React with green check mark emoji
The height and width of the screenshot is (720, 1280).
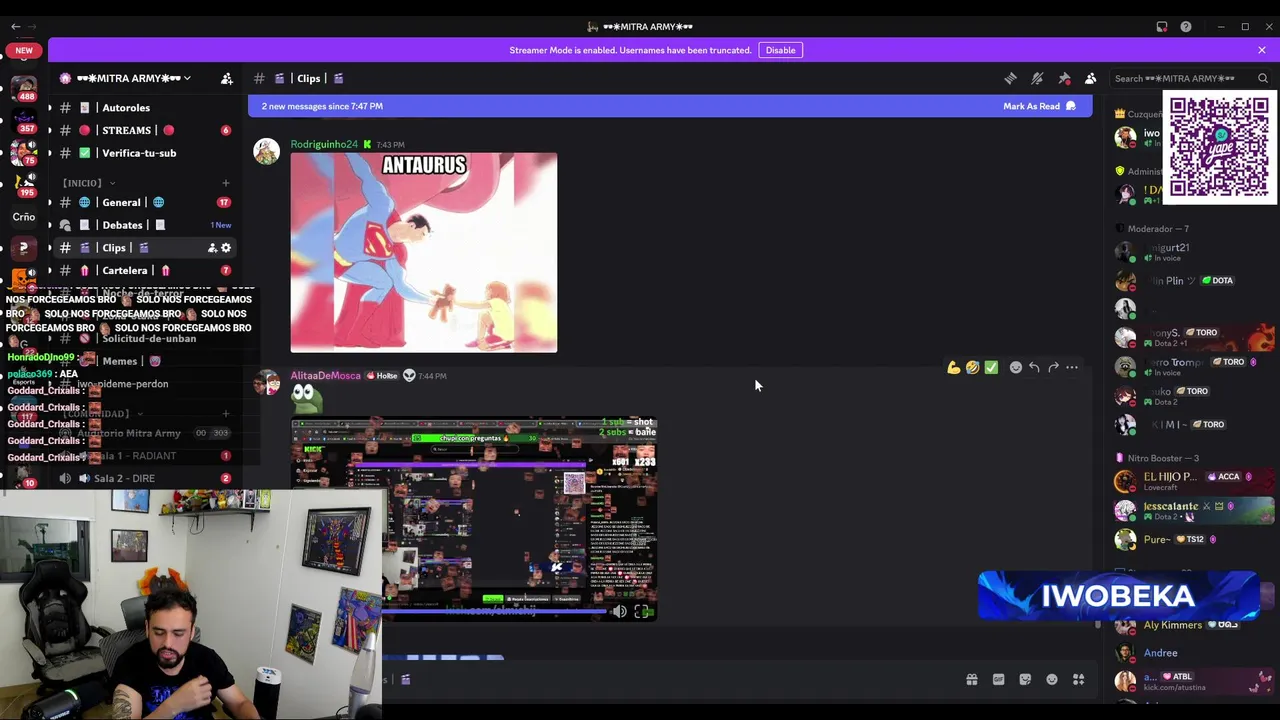click(x=991, y=368)
